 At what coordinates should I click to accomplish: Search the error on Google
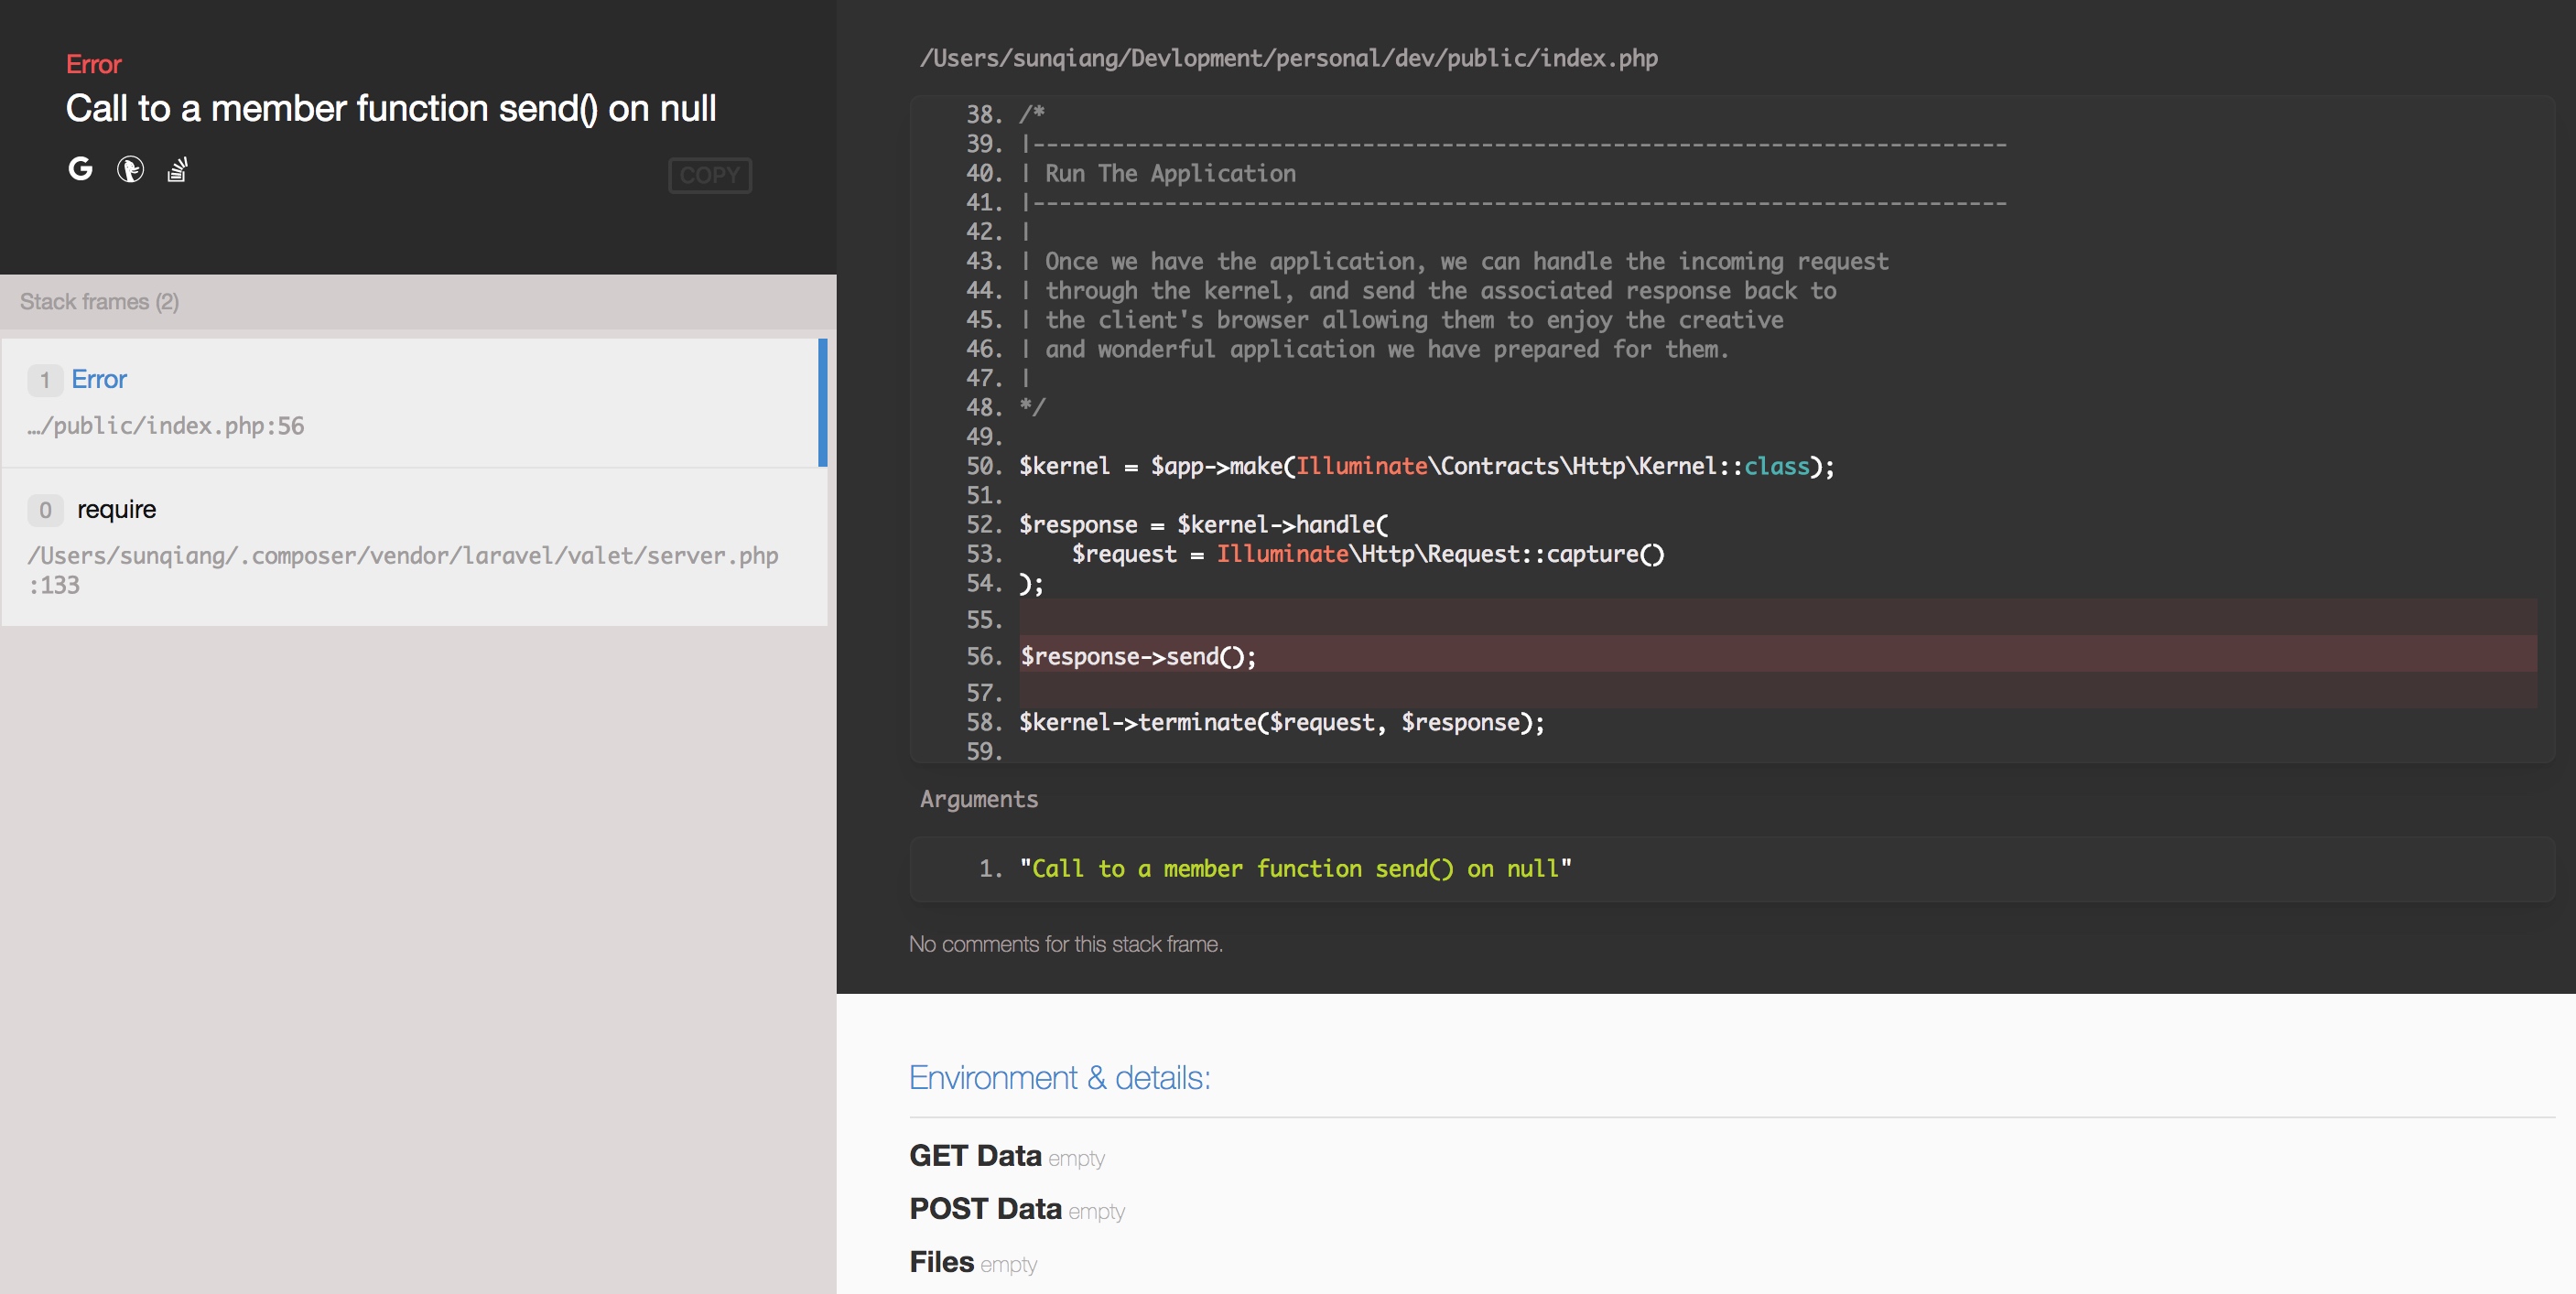click(x=80, y=169)
